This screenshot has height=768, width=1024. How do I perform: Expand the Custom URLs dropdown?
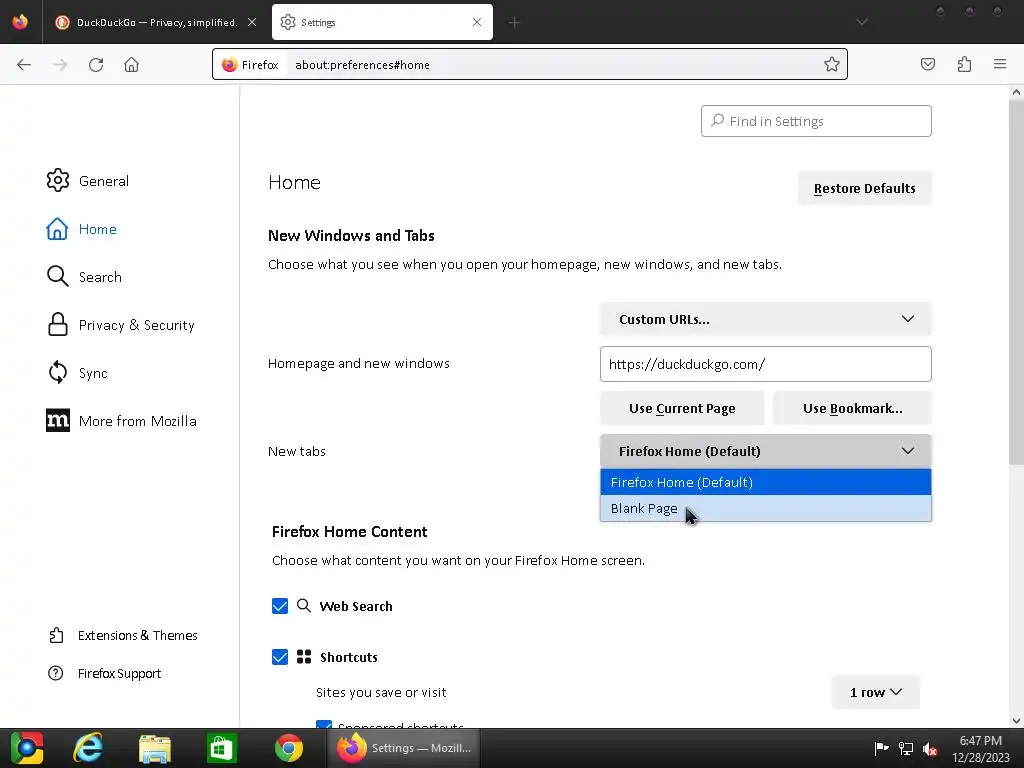[x=765, y=319]
